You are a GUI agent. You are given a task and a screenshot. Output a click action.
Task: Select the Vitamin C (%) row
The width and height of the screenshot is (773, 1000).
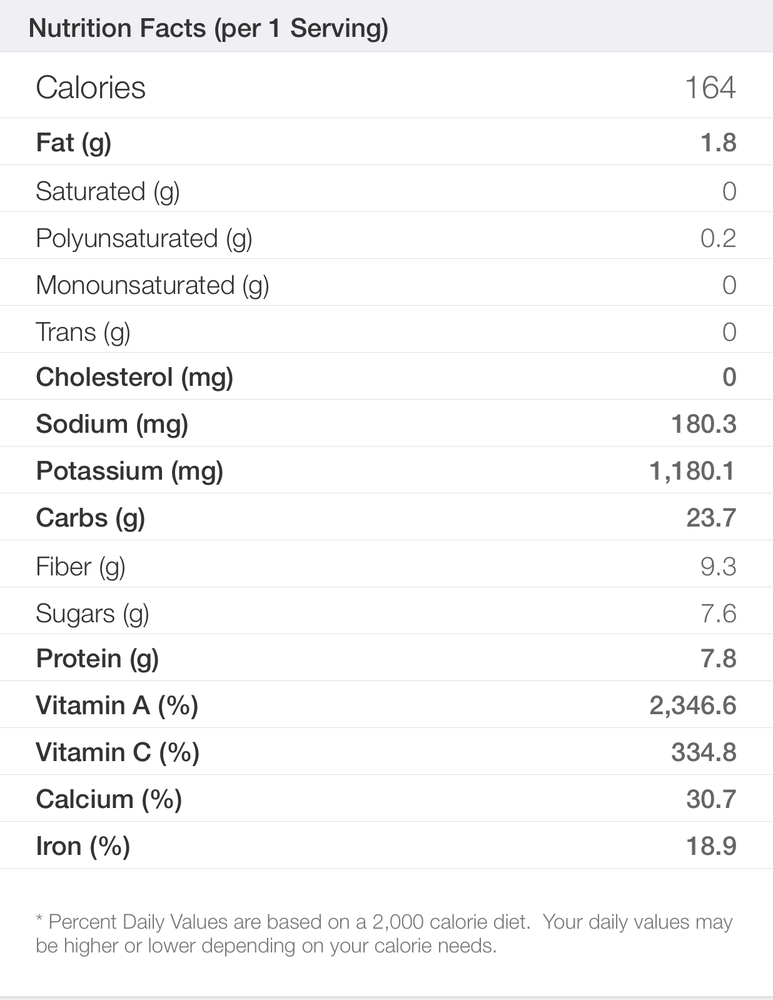tap(386, 751)
